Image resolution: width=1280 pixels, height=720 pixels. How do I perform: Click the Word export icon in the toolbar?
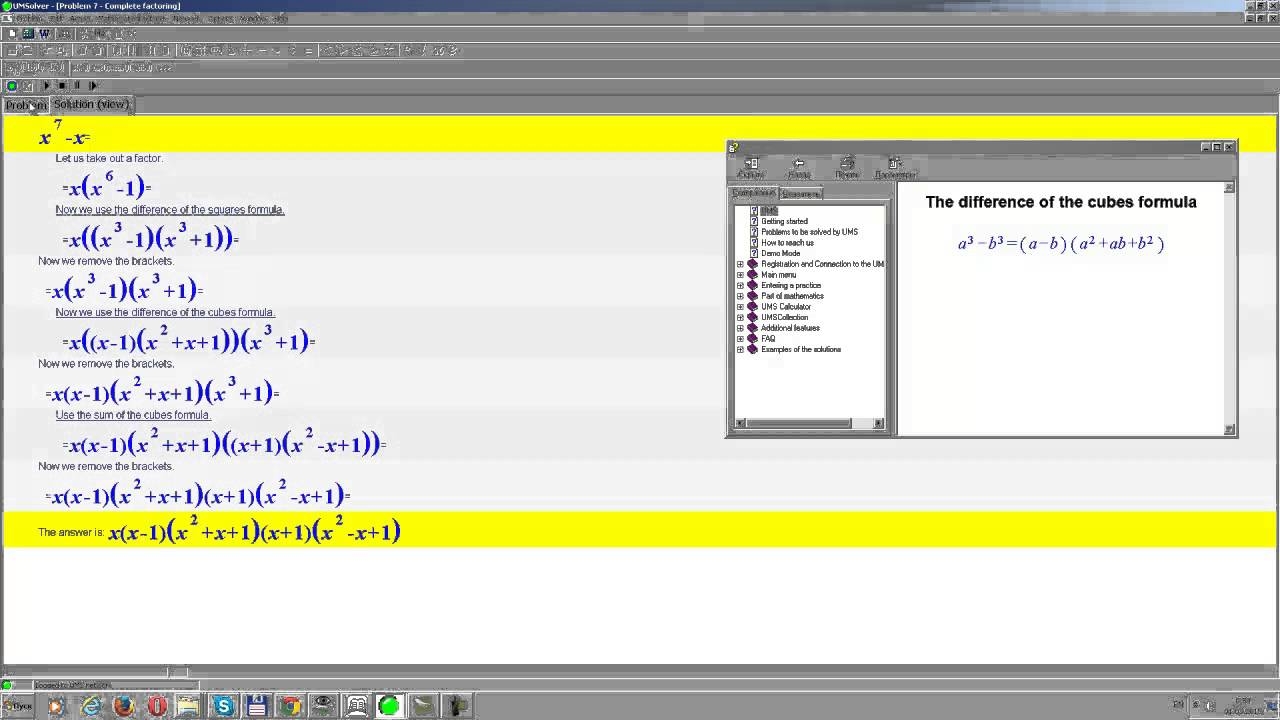[x=44, y=33]
